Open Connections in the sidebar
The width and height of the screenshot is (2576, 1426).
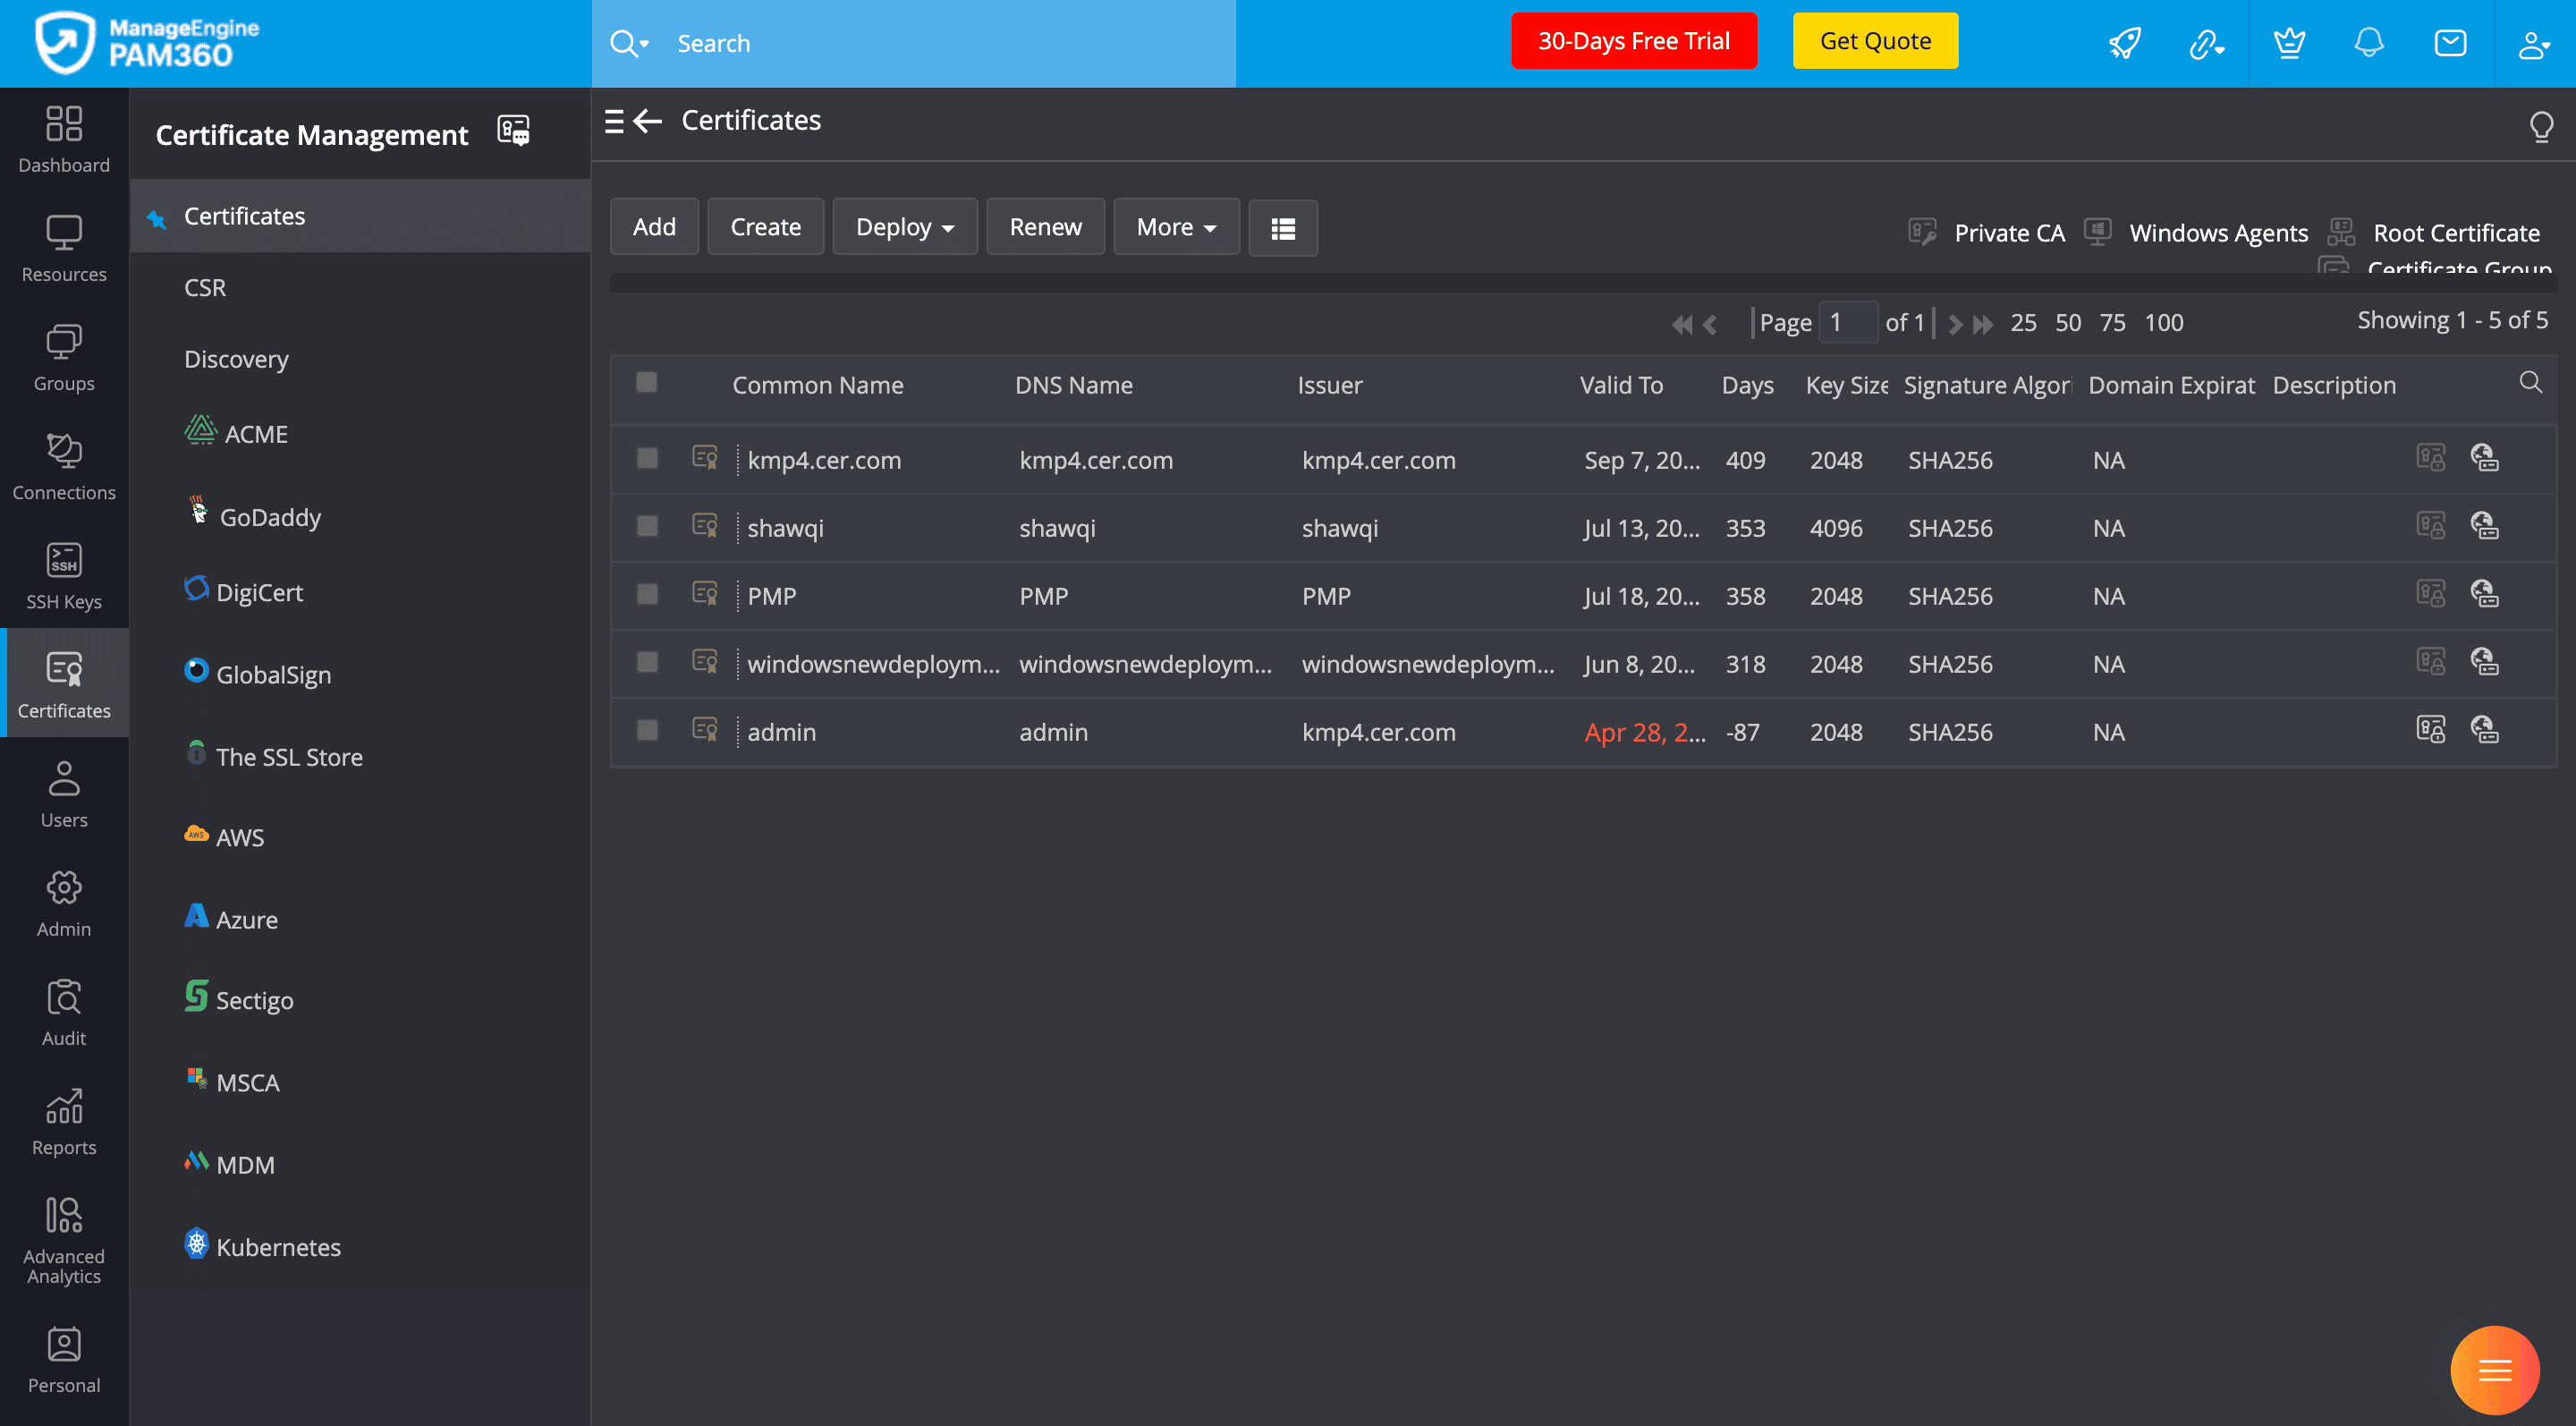pyautogui.click(x=64, y=467)
